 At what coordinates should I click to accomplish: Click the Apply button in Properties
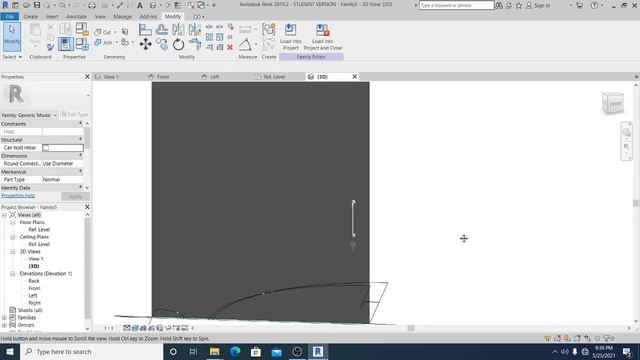(75, 196)
